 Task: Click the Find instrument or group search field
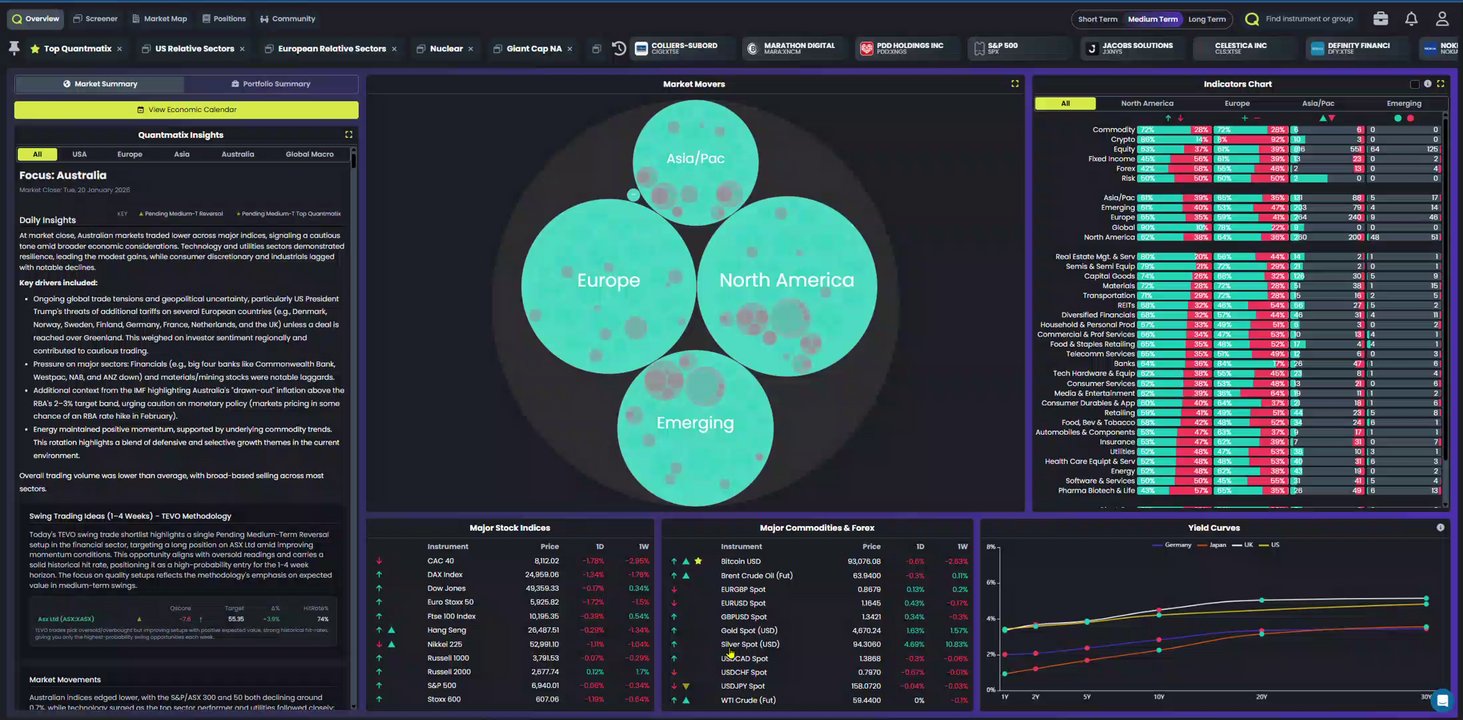tap(1309, 19)
